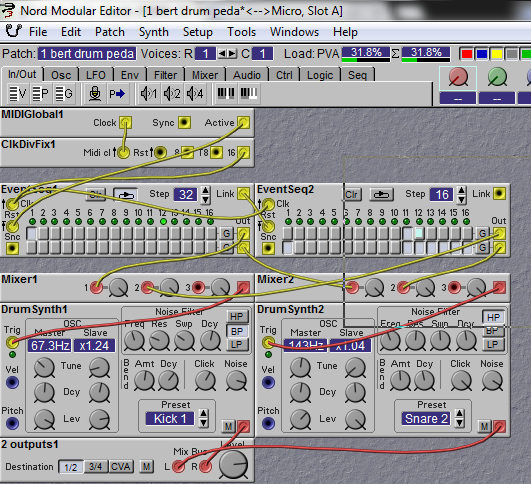
Task: Select HP noise filter on DrumSynth1
Action: [x=237, y=317]
